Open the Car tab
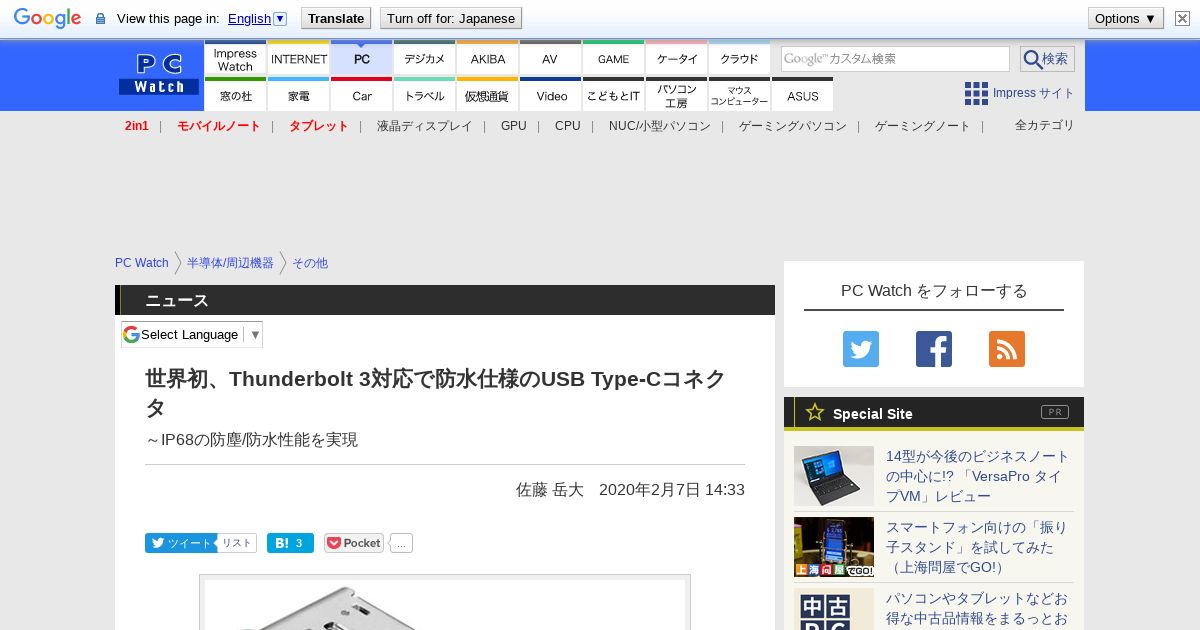 pyautogui.click(x=362, y=95)
